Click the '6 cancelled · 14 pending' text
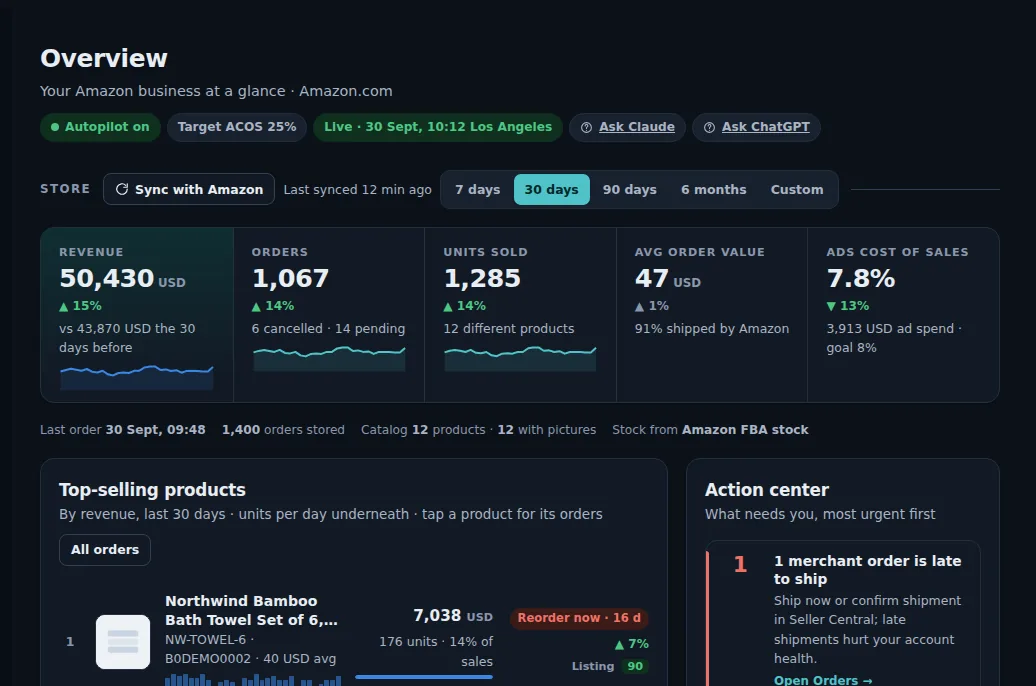This screenshot has width=1036, height=686. pos(328,328)
